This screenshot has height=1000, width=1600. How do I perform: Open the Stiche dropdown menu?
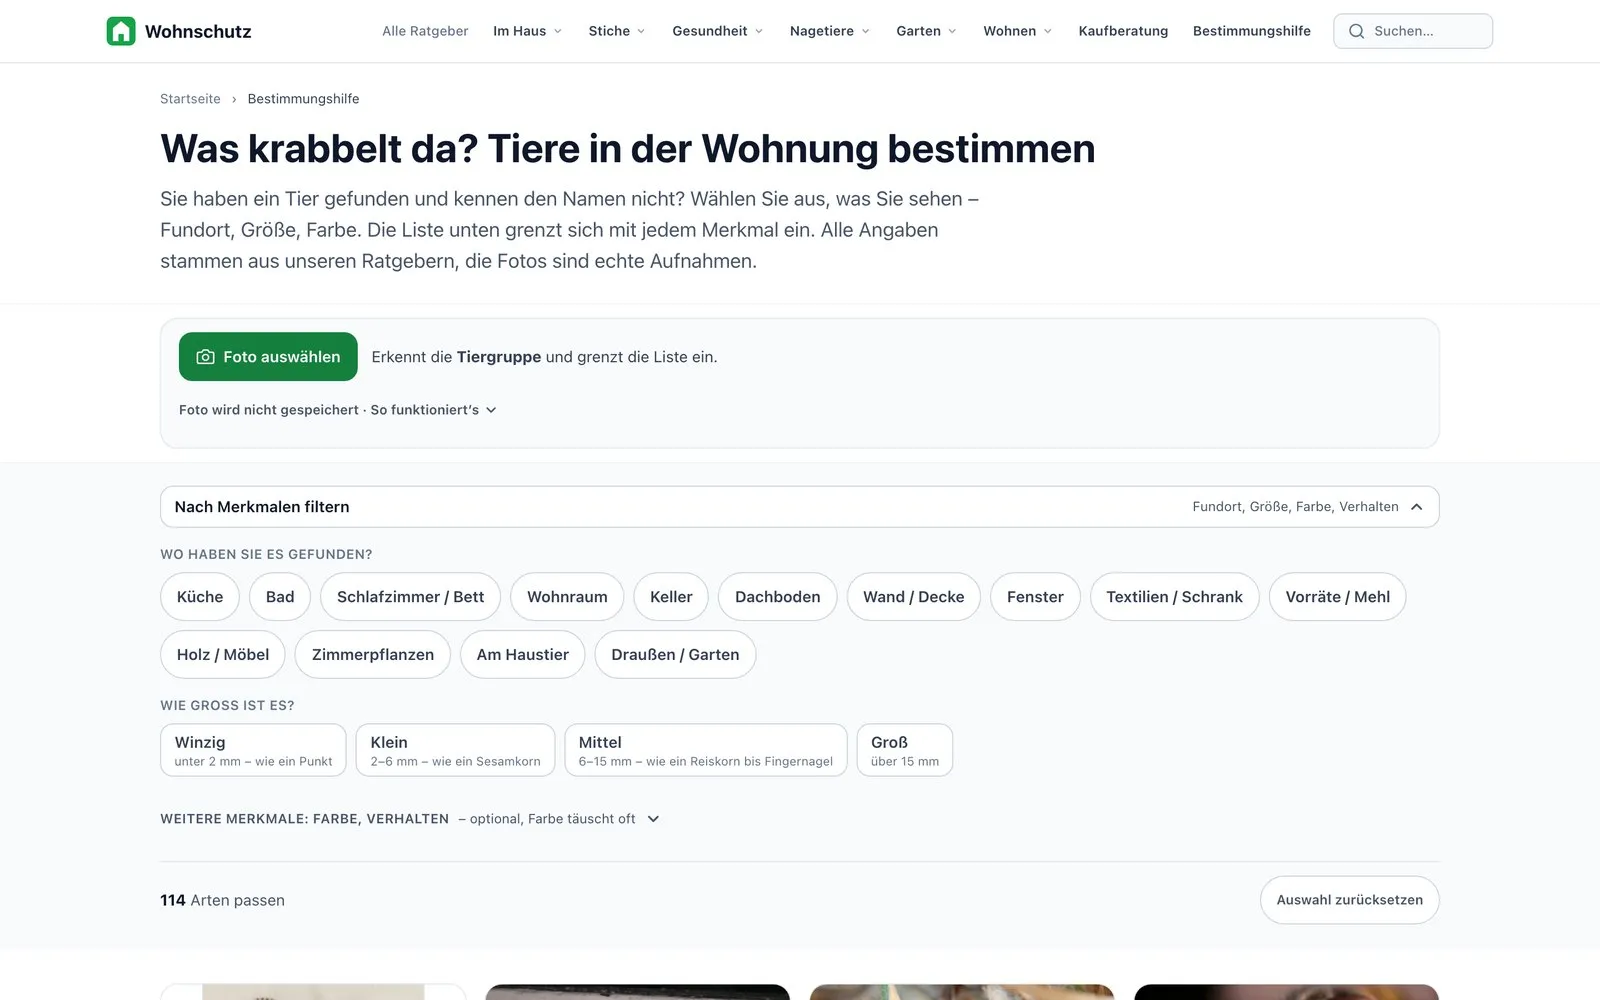[x=617, y=31]
